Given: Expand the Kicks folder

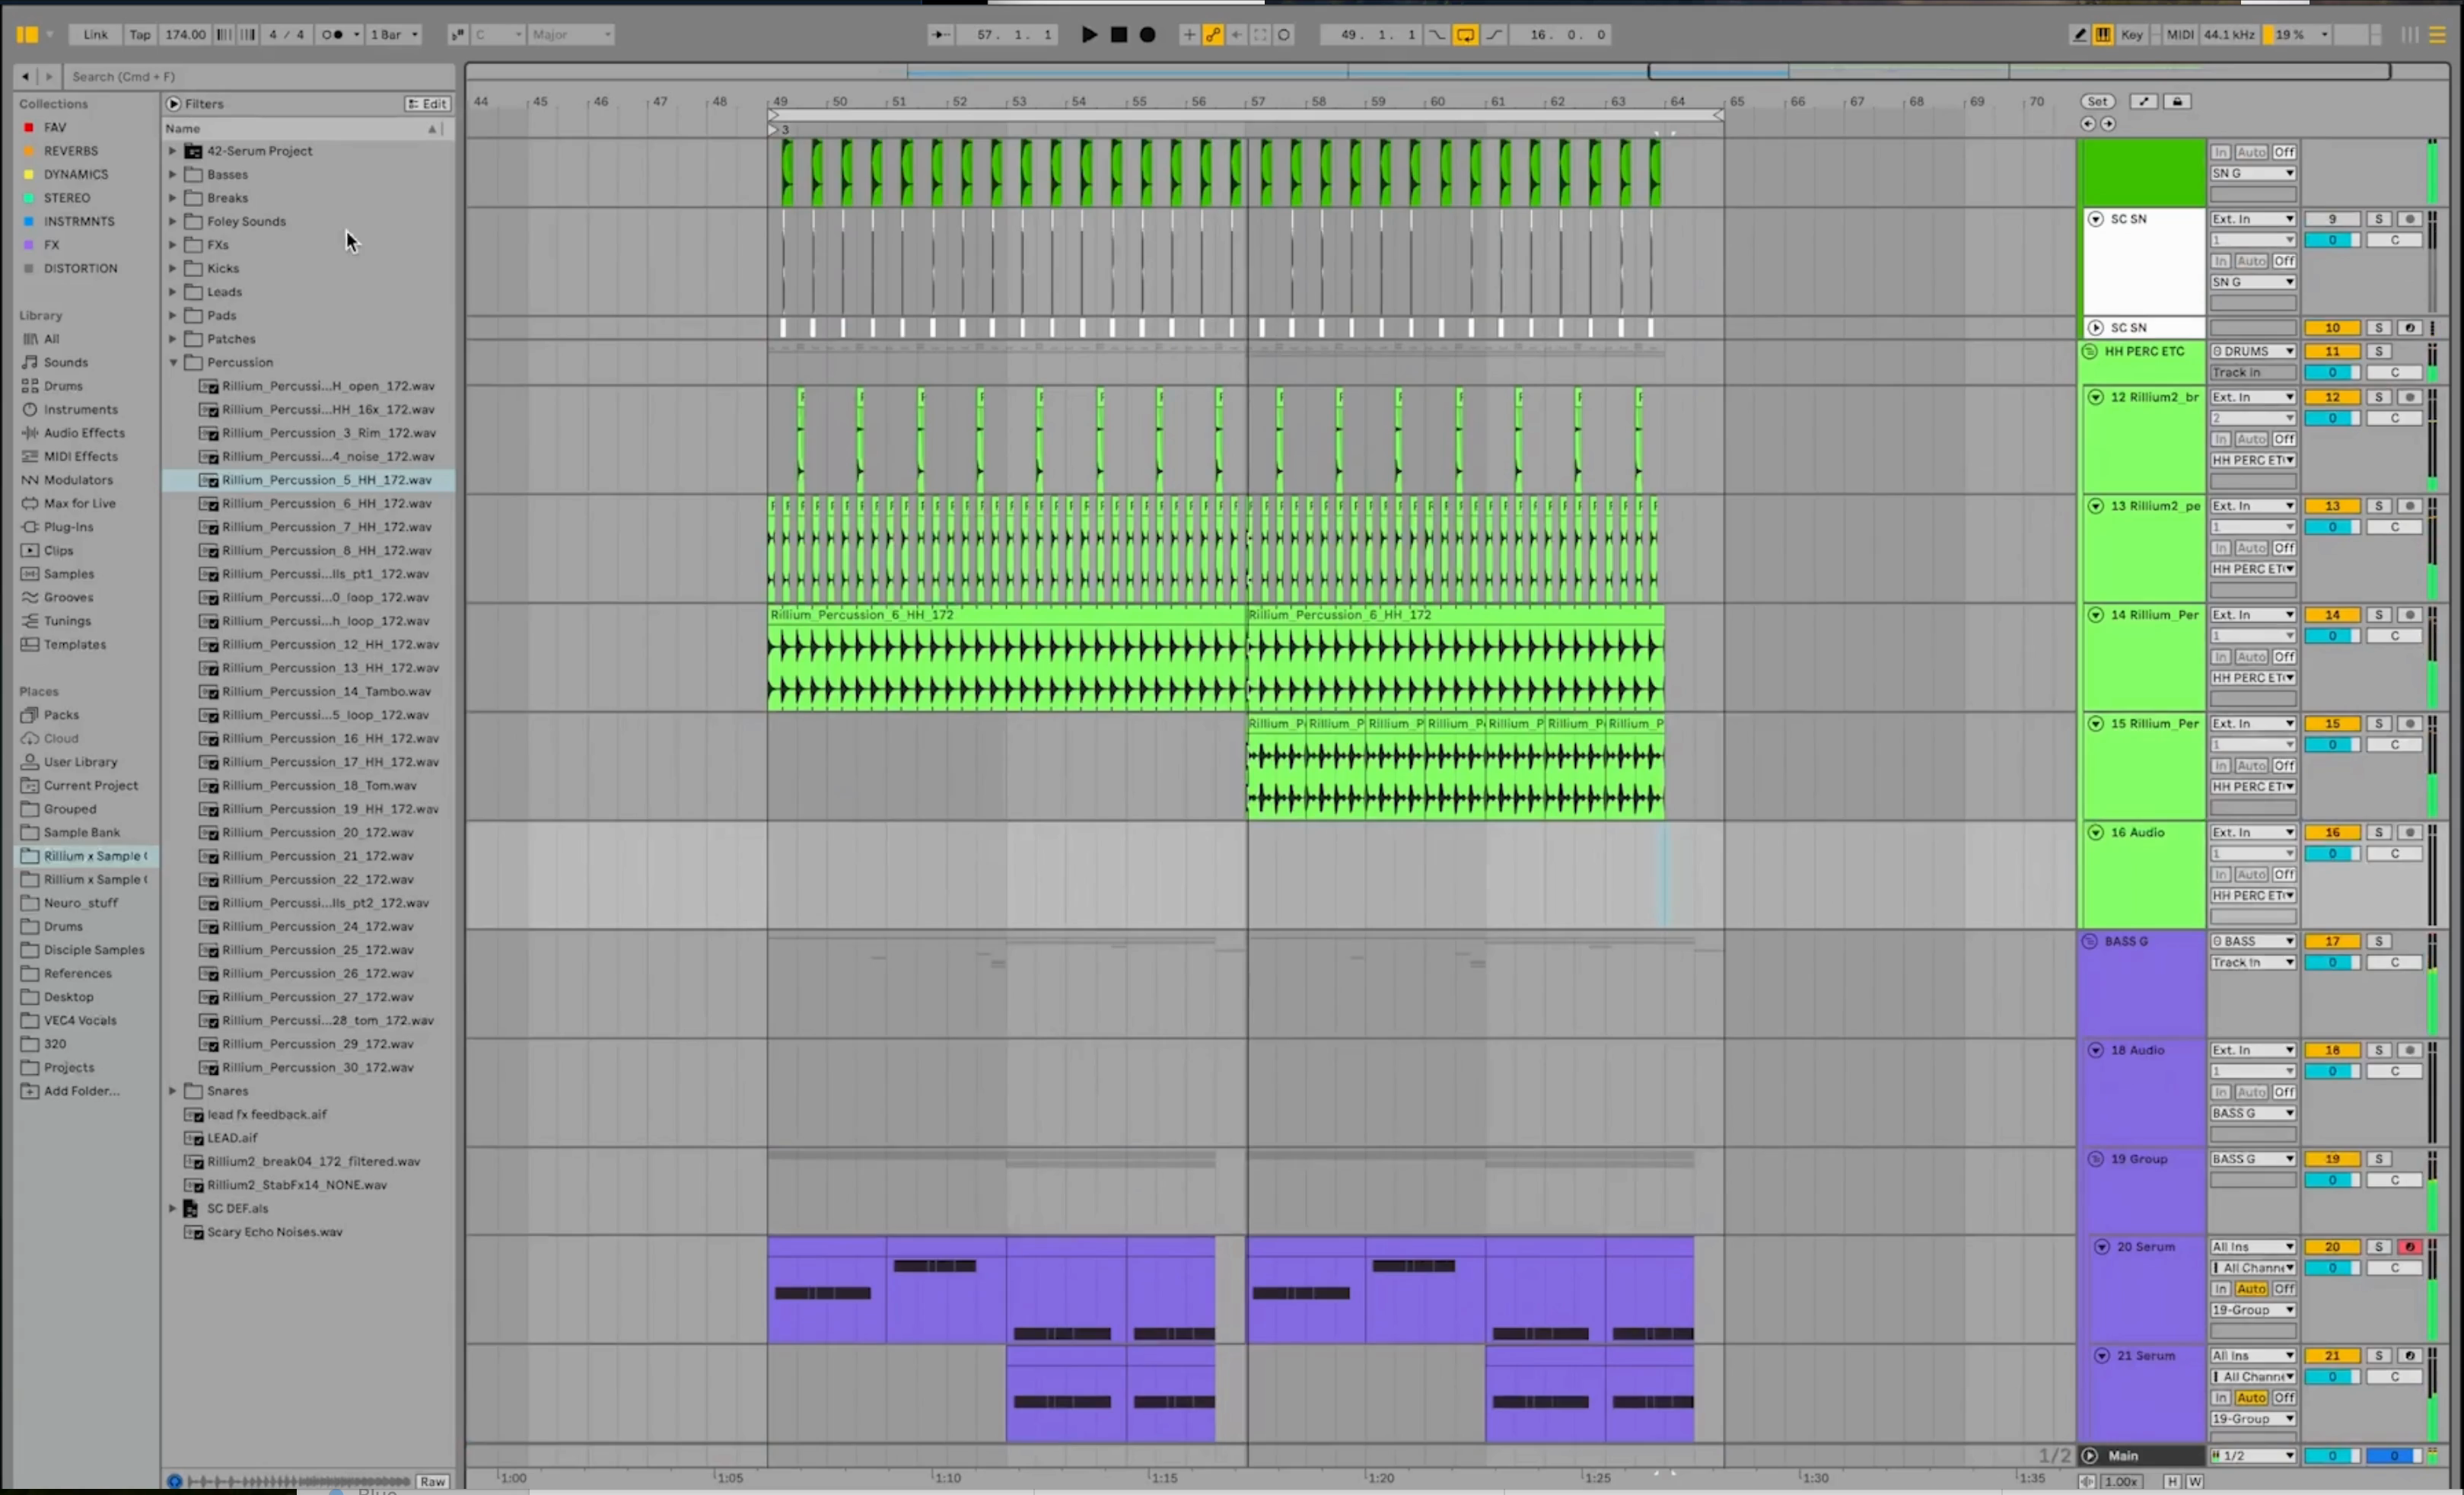Looking at the screenshot, I should point(172,268).
